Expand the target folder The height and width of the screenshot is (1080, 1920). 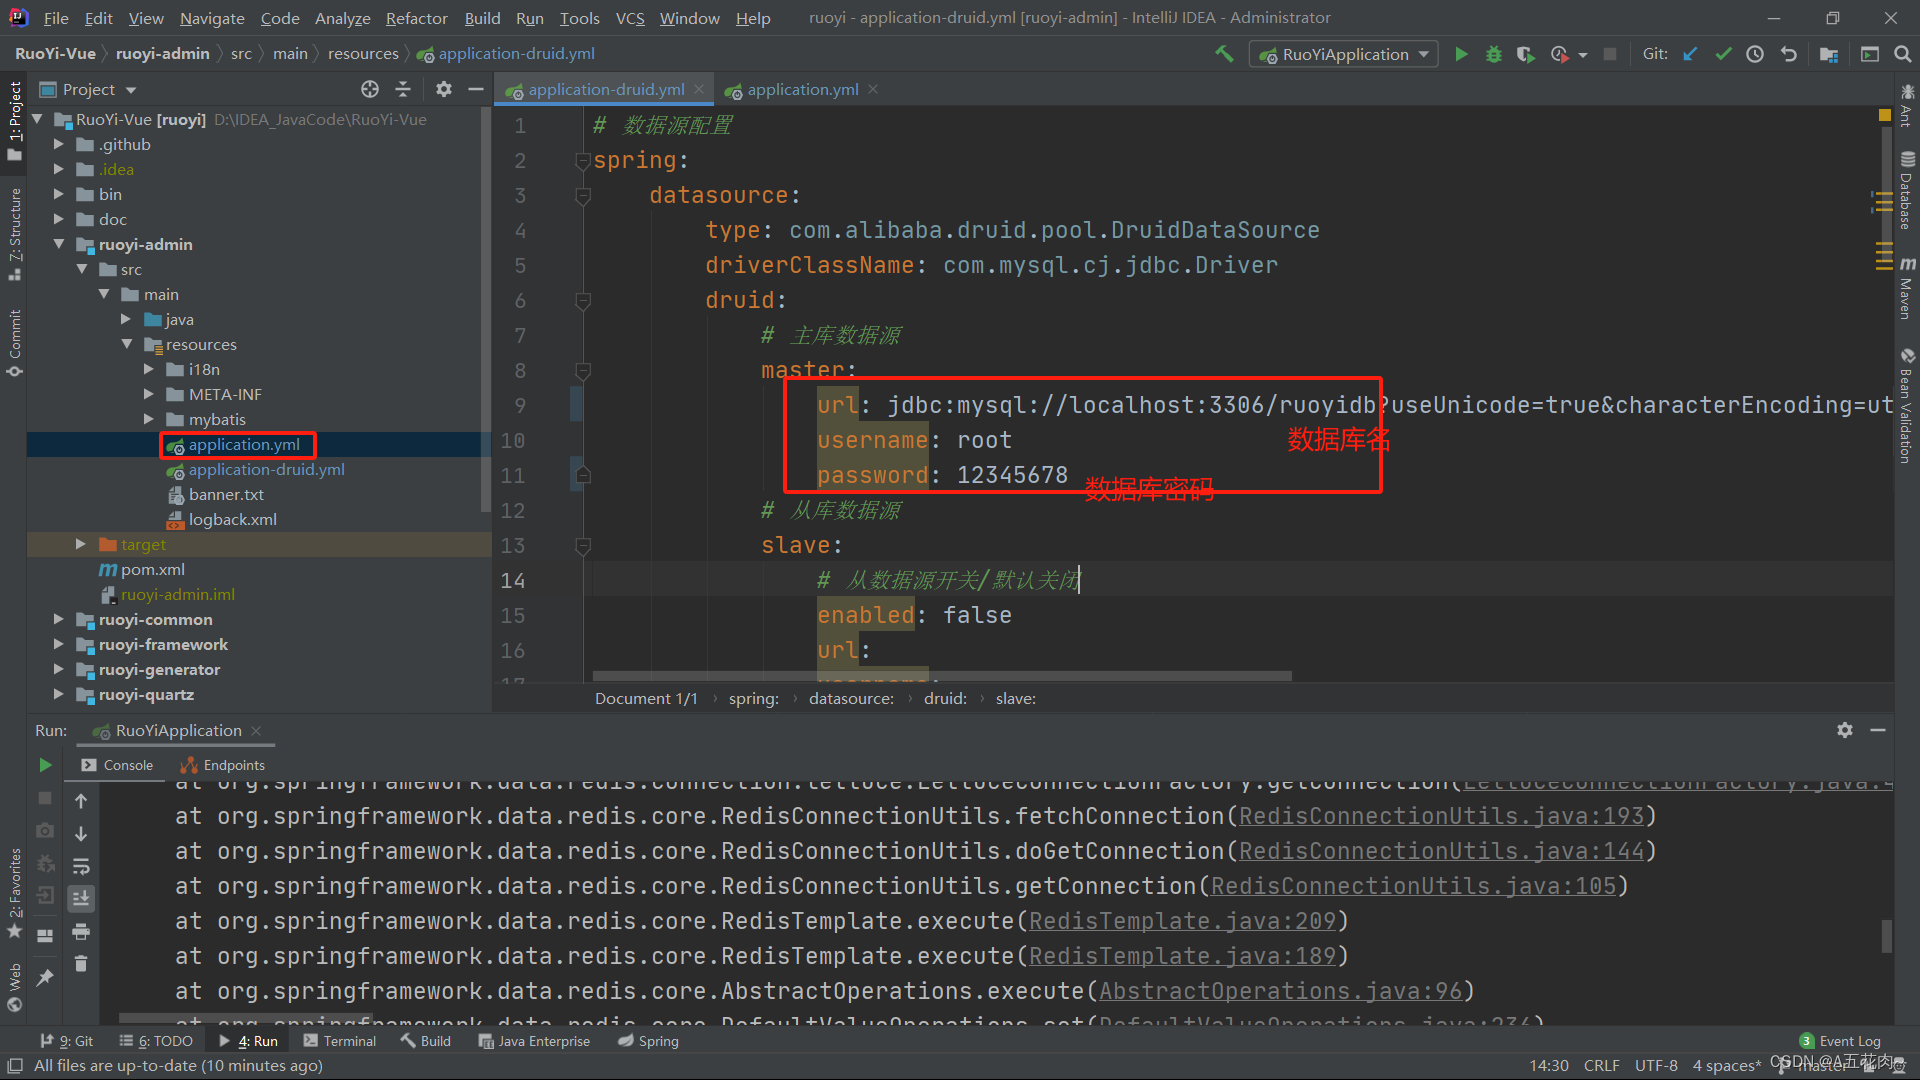[x=80, y=544]
